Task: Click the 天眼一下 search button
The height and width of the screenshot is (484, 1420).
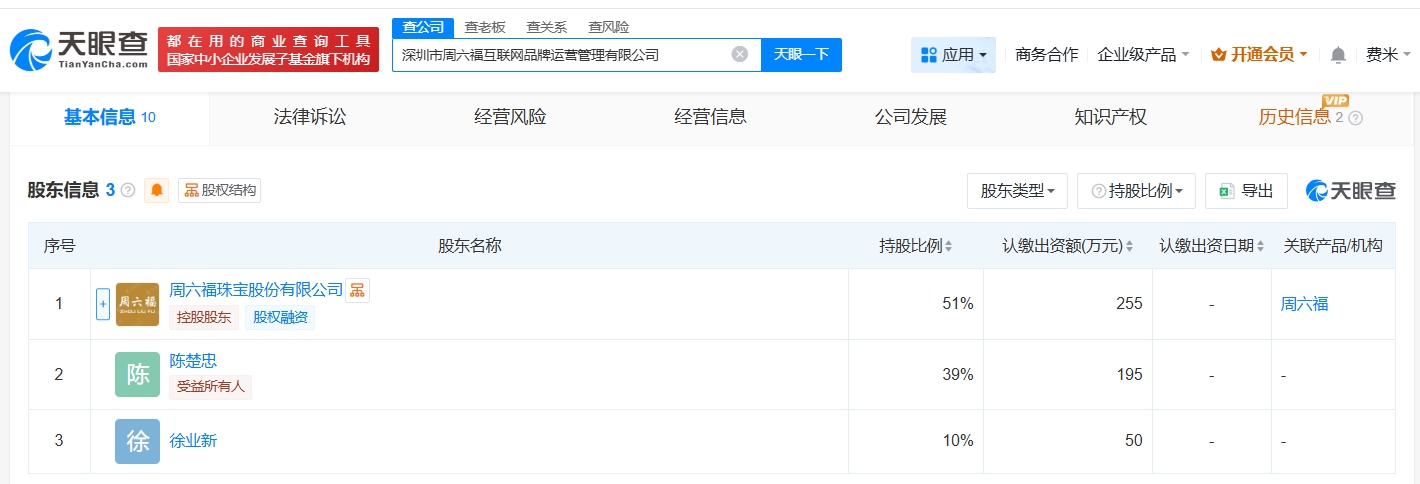Action: (801, 54)
